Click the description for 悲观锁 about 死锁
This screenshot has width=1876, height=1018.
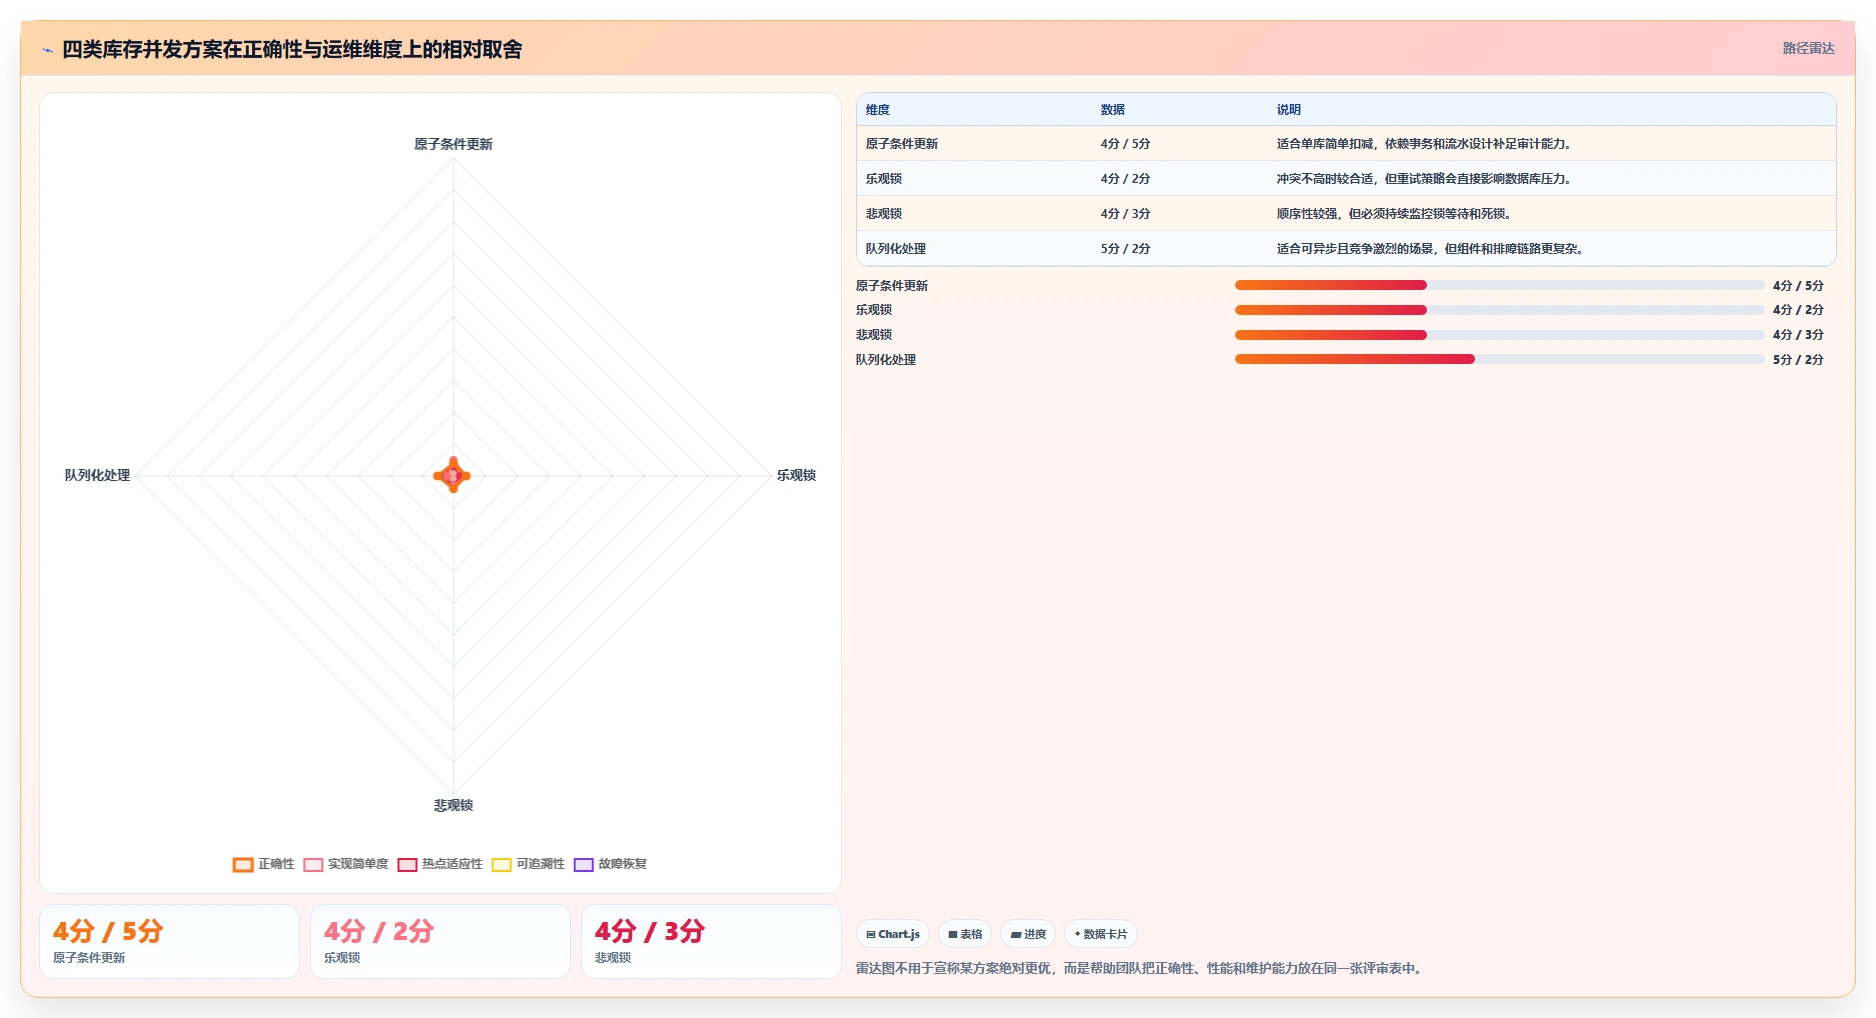(1394, 214)
